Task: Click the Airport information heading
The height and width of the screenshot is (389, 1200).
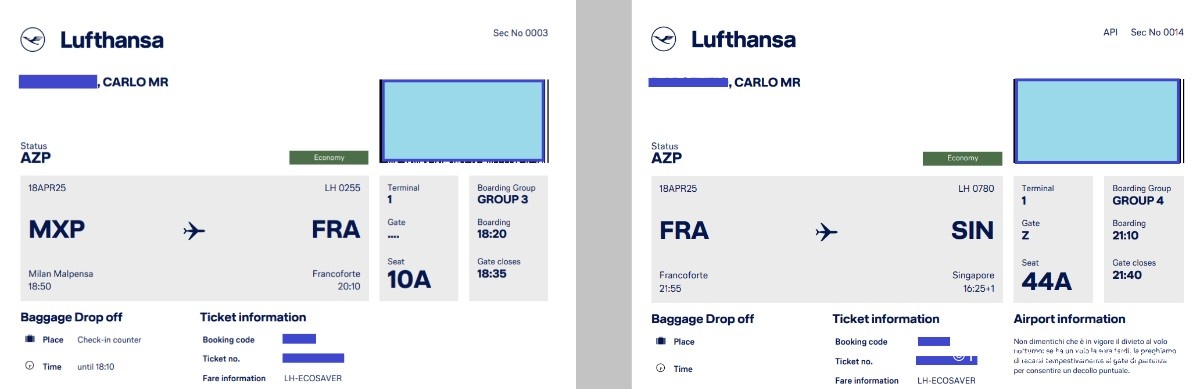Action: (1069, 319)
